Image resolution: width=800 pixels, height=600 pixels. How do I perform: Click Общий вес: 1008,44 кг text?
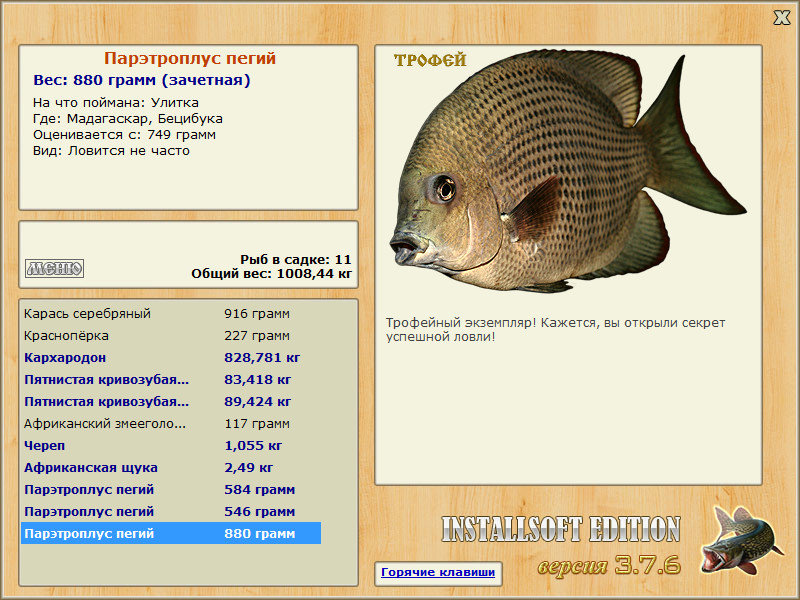[x=271, y=273]
